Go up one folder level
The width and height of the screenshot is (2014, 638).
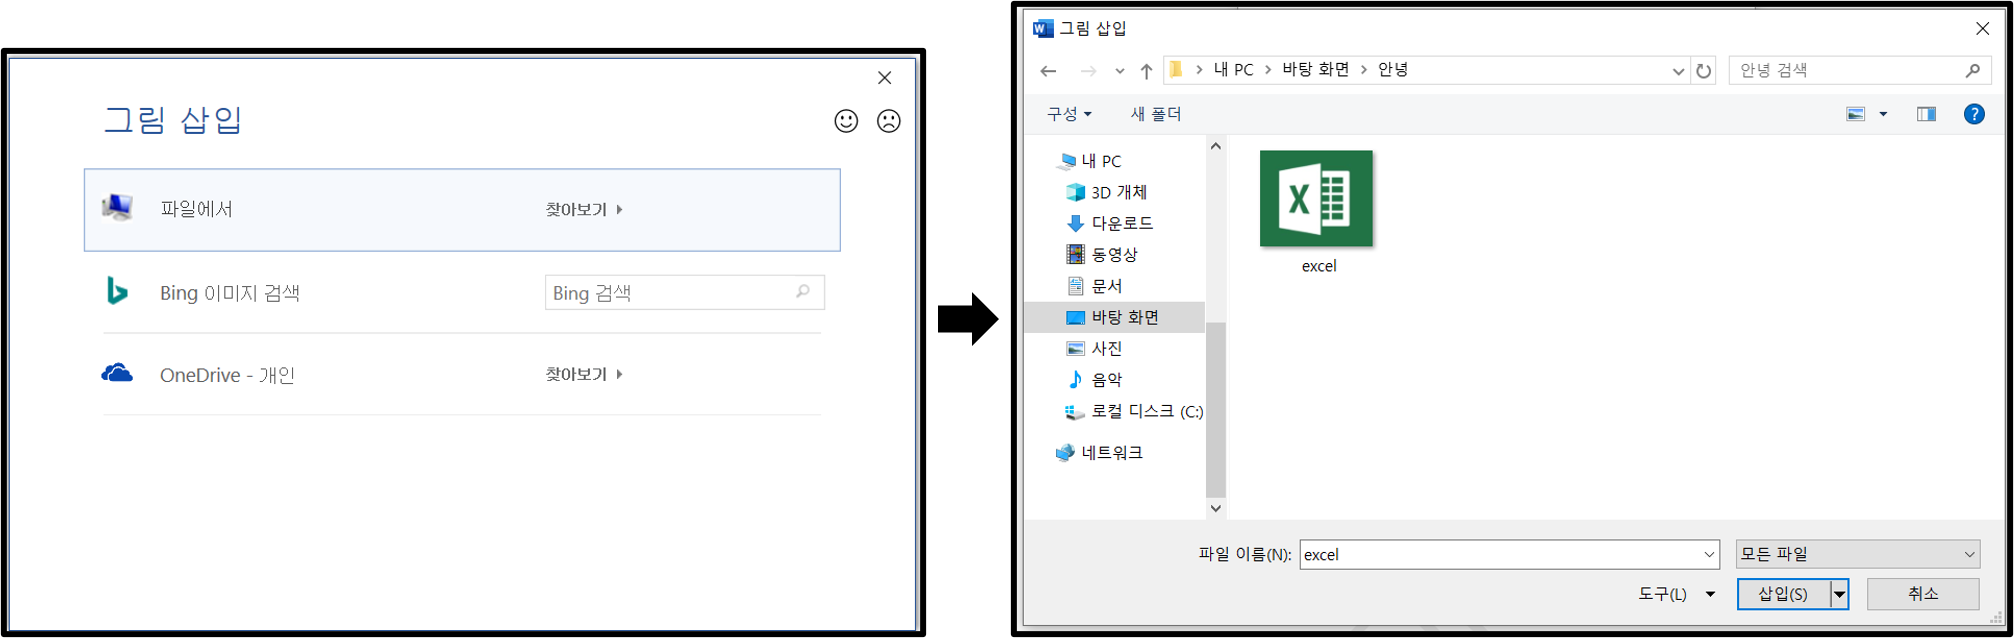[x=1146, y=71]
